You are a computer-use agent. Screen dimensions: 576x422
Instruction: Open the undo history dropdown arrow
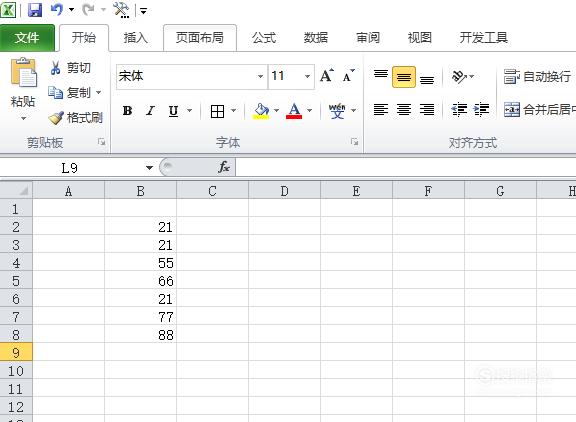point(72,10)
